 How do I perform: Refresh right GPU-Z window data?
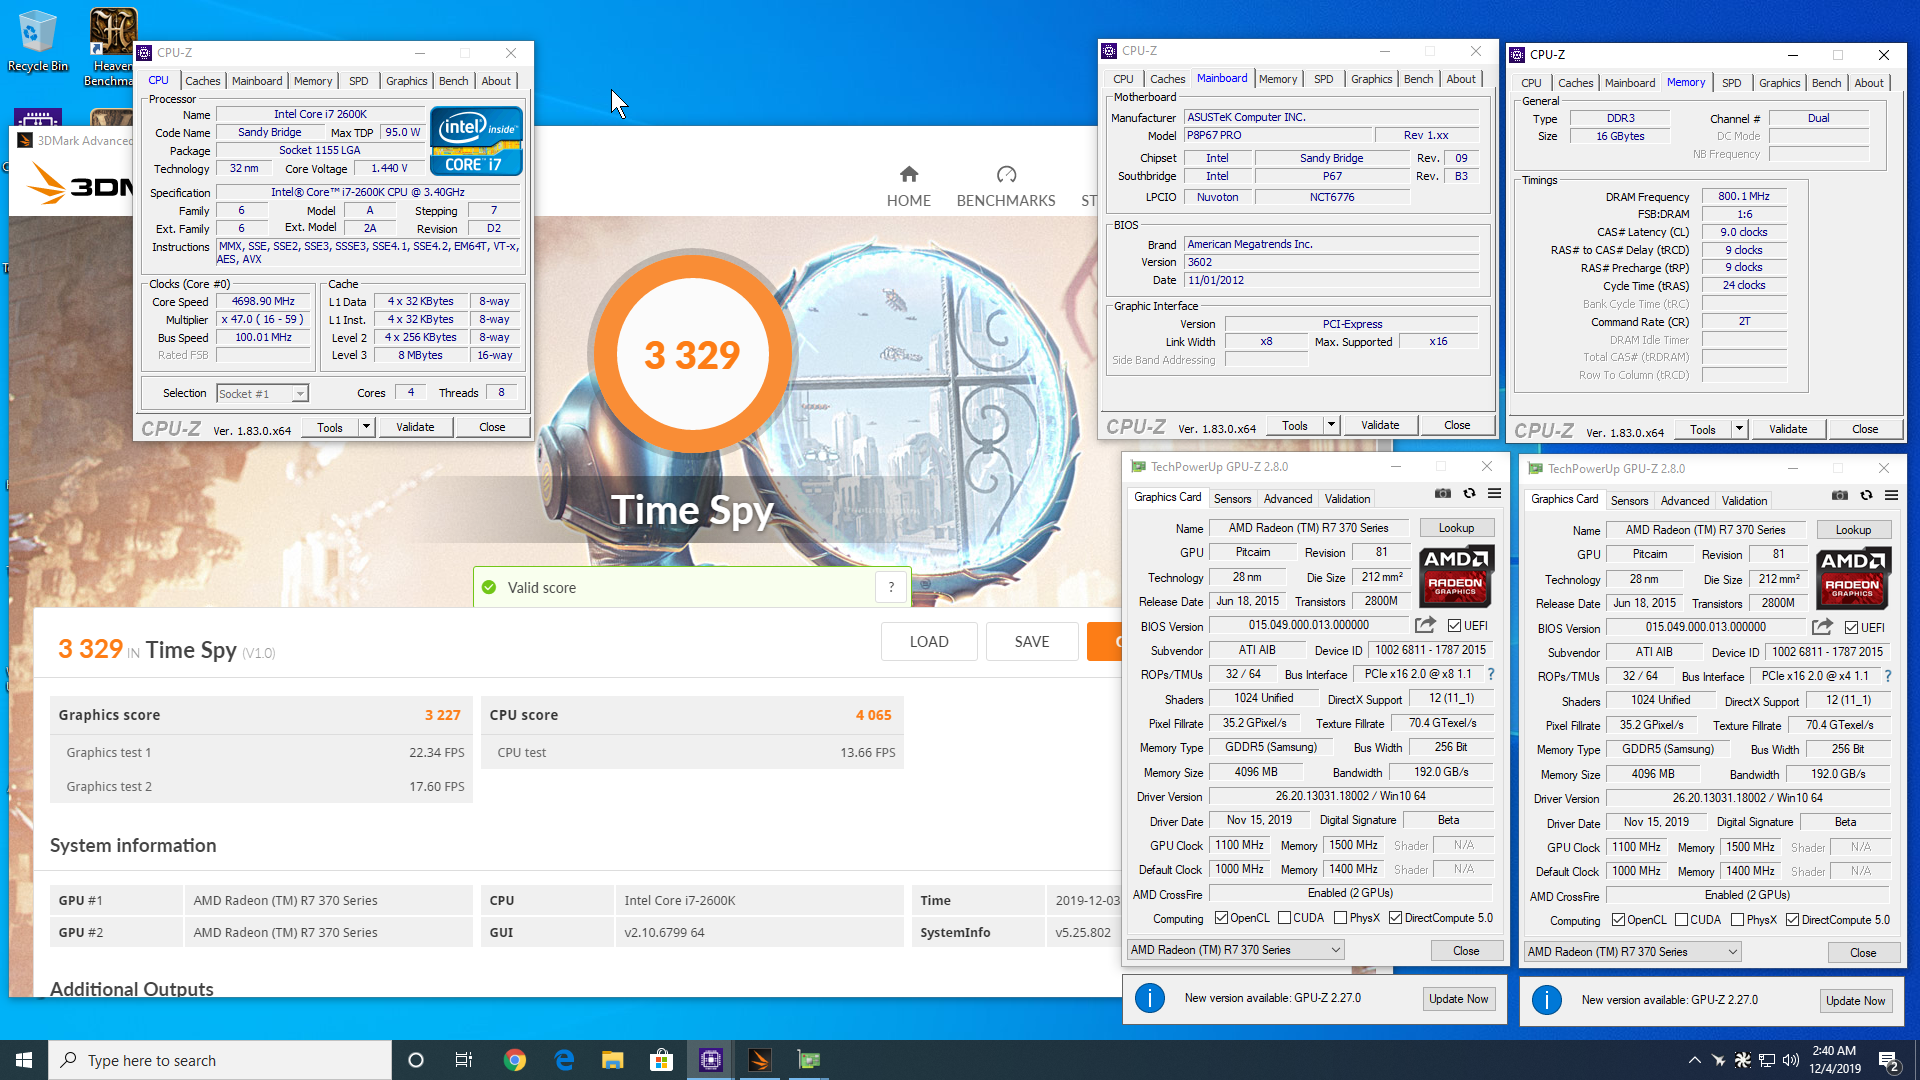coord(1866,495)
